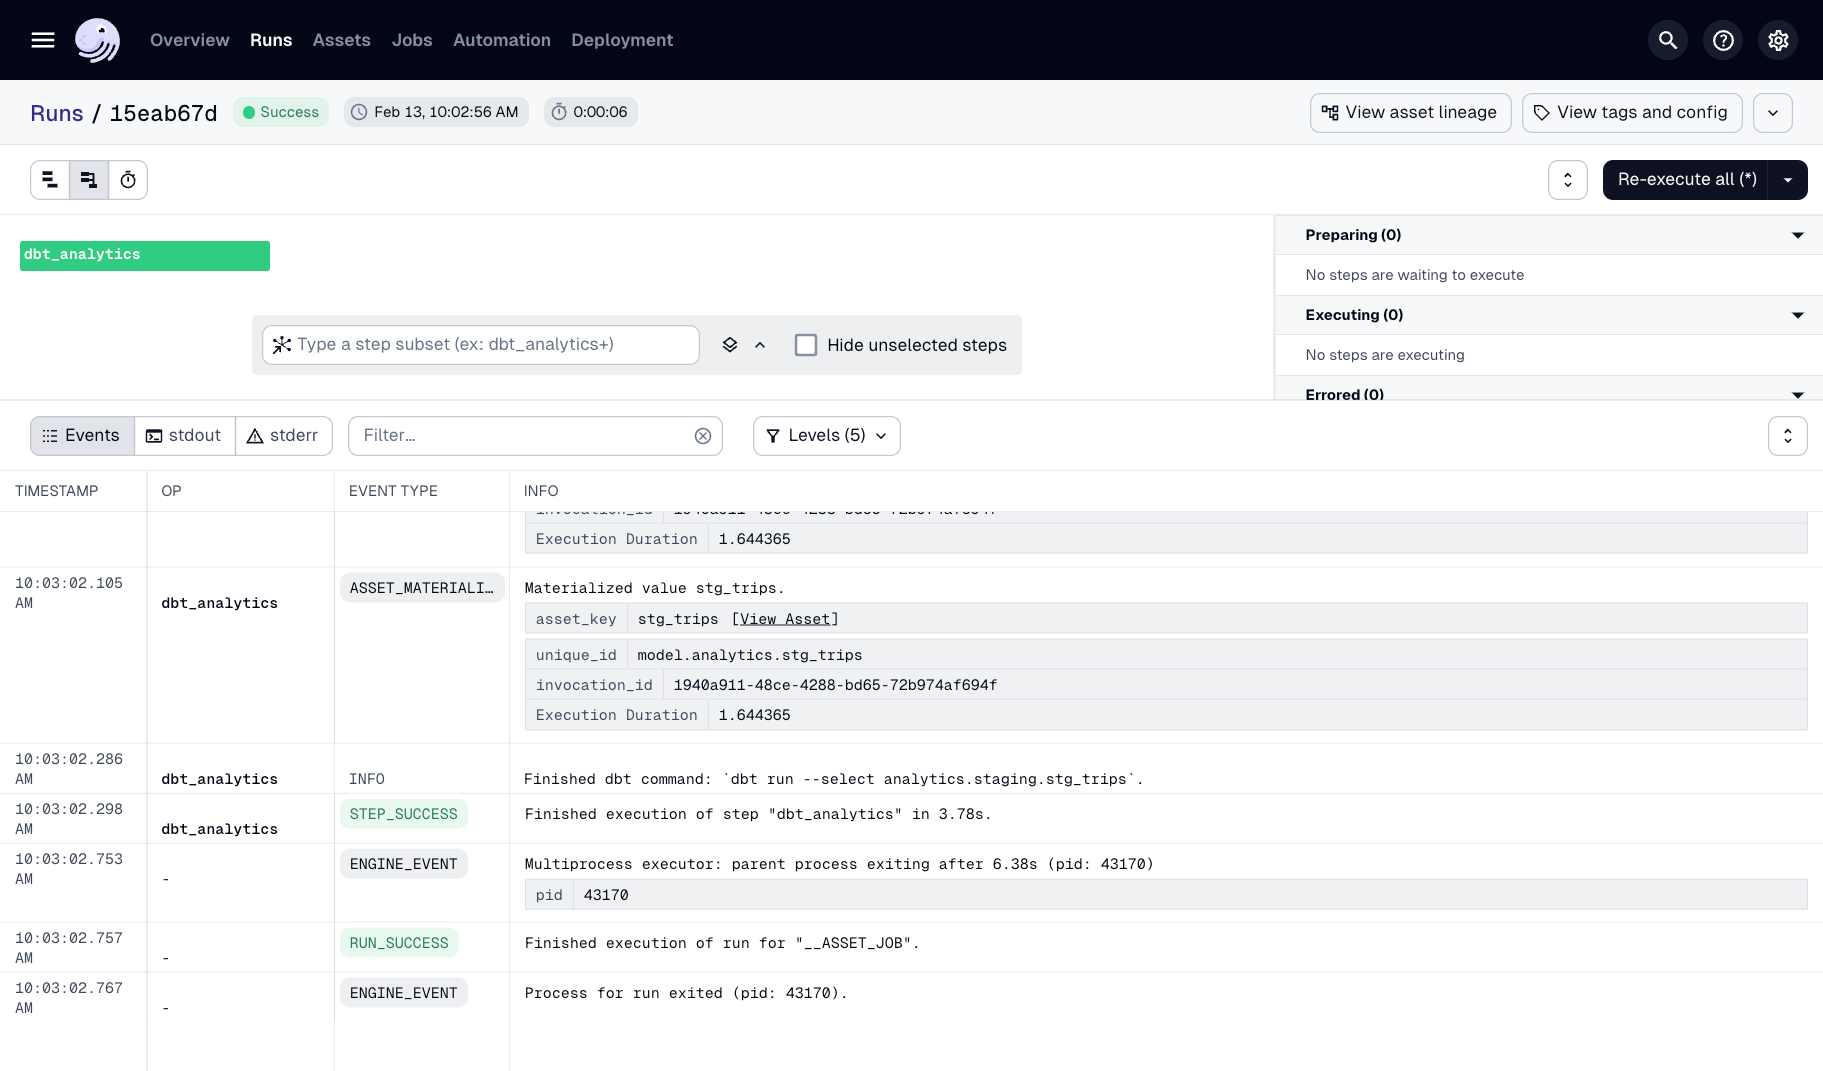Enable Hide unselected steps
This screenshot has width=1823, height=1071.
806,344
